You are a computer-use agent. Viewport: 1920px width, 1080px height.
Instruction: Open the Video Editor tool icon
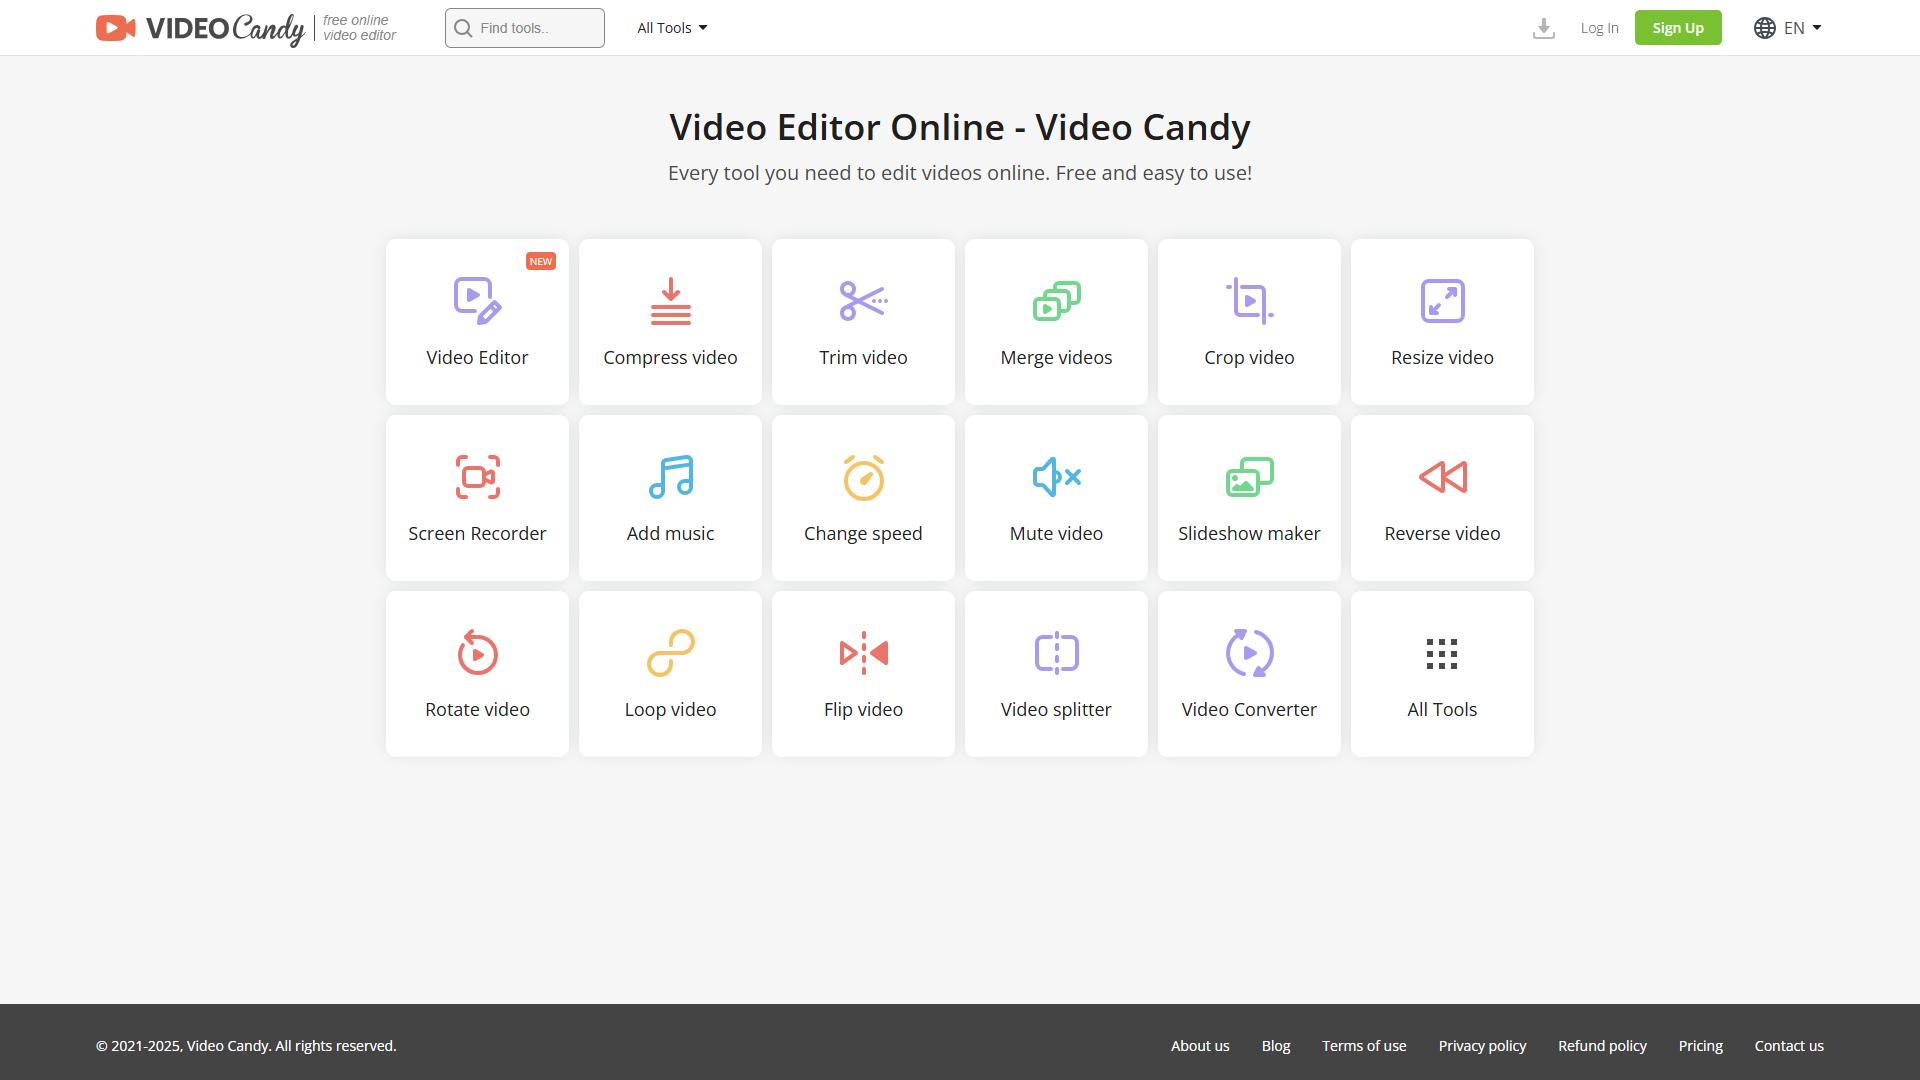pos(477,301)
